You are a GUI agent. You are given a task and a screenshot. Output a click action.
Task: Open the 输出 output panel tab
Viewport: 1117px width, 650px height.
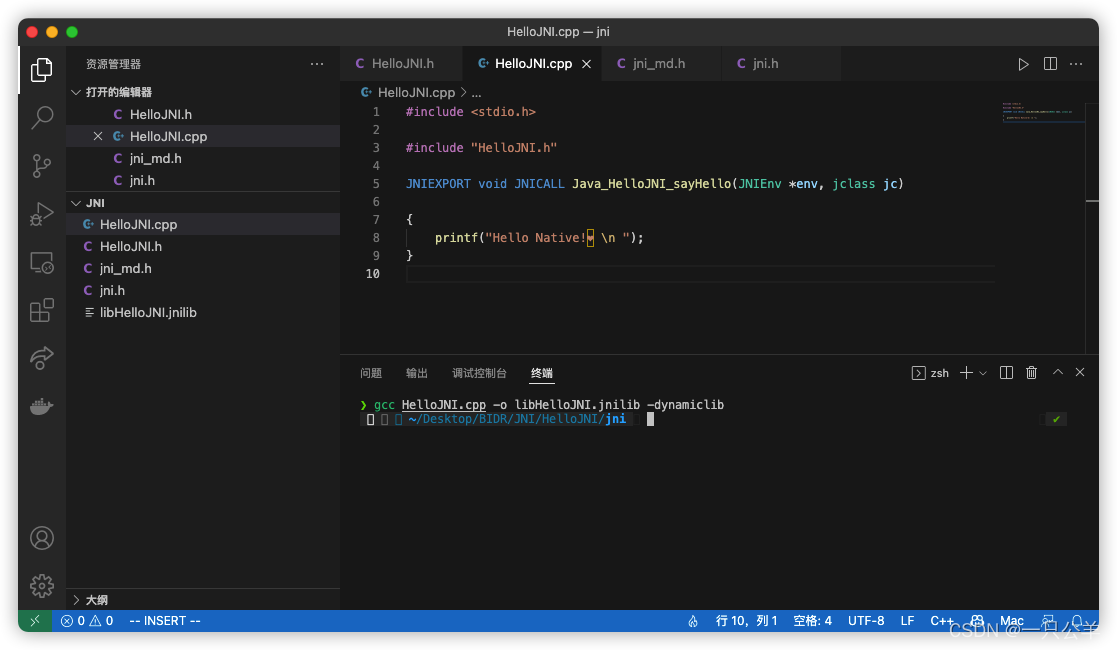point(416,373)
